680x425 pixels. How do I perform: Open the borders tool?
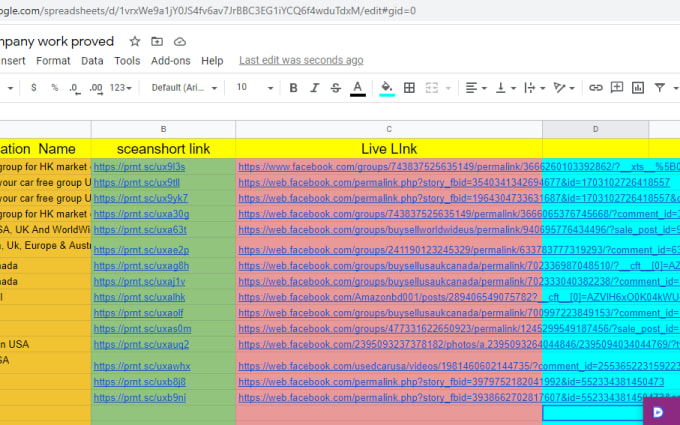[x=409, y=88]
